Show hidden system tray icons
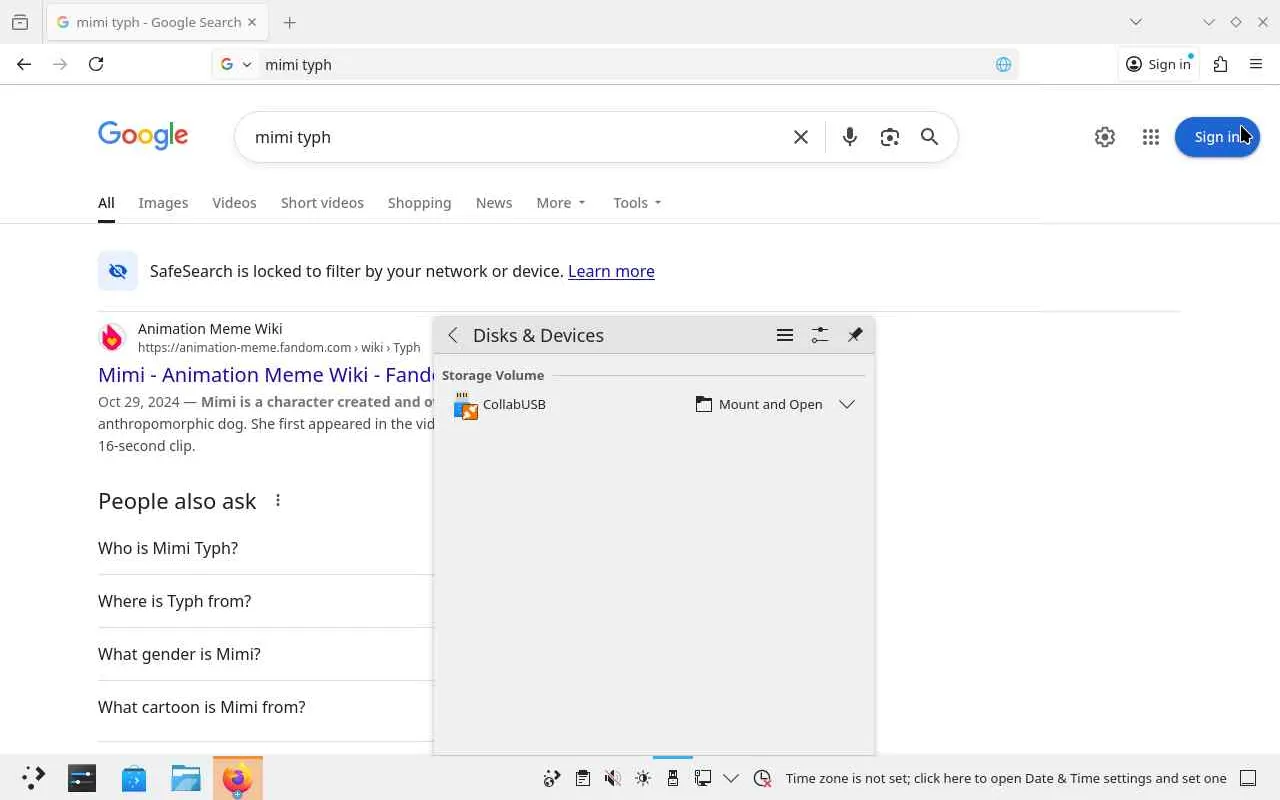 731,778
